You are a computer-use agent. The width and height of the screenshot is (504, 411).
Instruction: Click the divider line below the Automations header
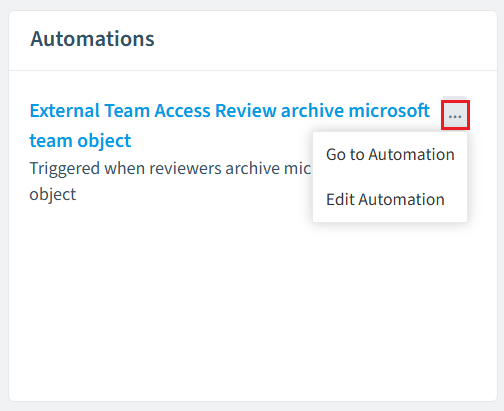[x=253, y=70]
